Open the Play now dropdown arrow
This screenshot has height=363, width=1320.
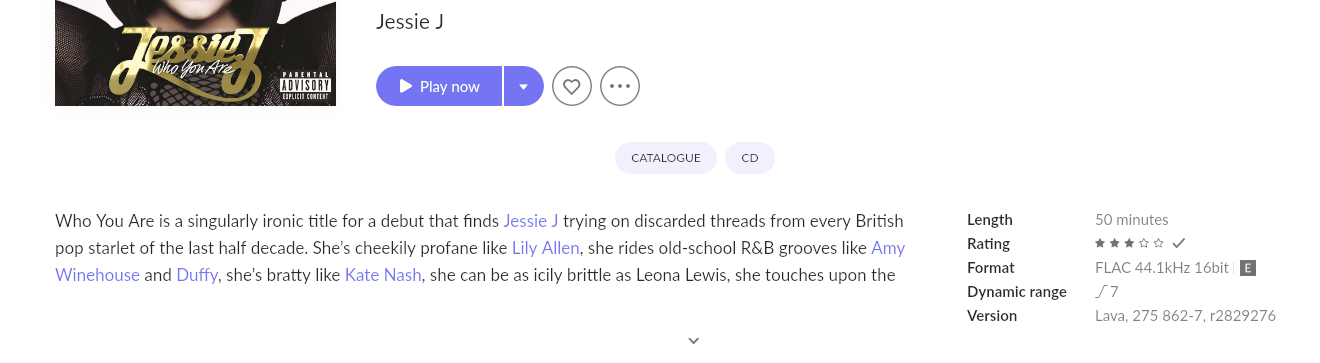(523, 86)
